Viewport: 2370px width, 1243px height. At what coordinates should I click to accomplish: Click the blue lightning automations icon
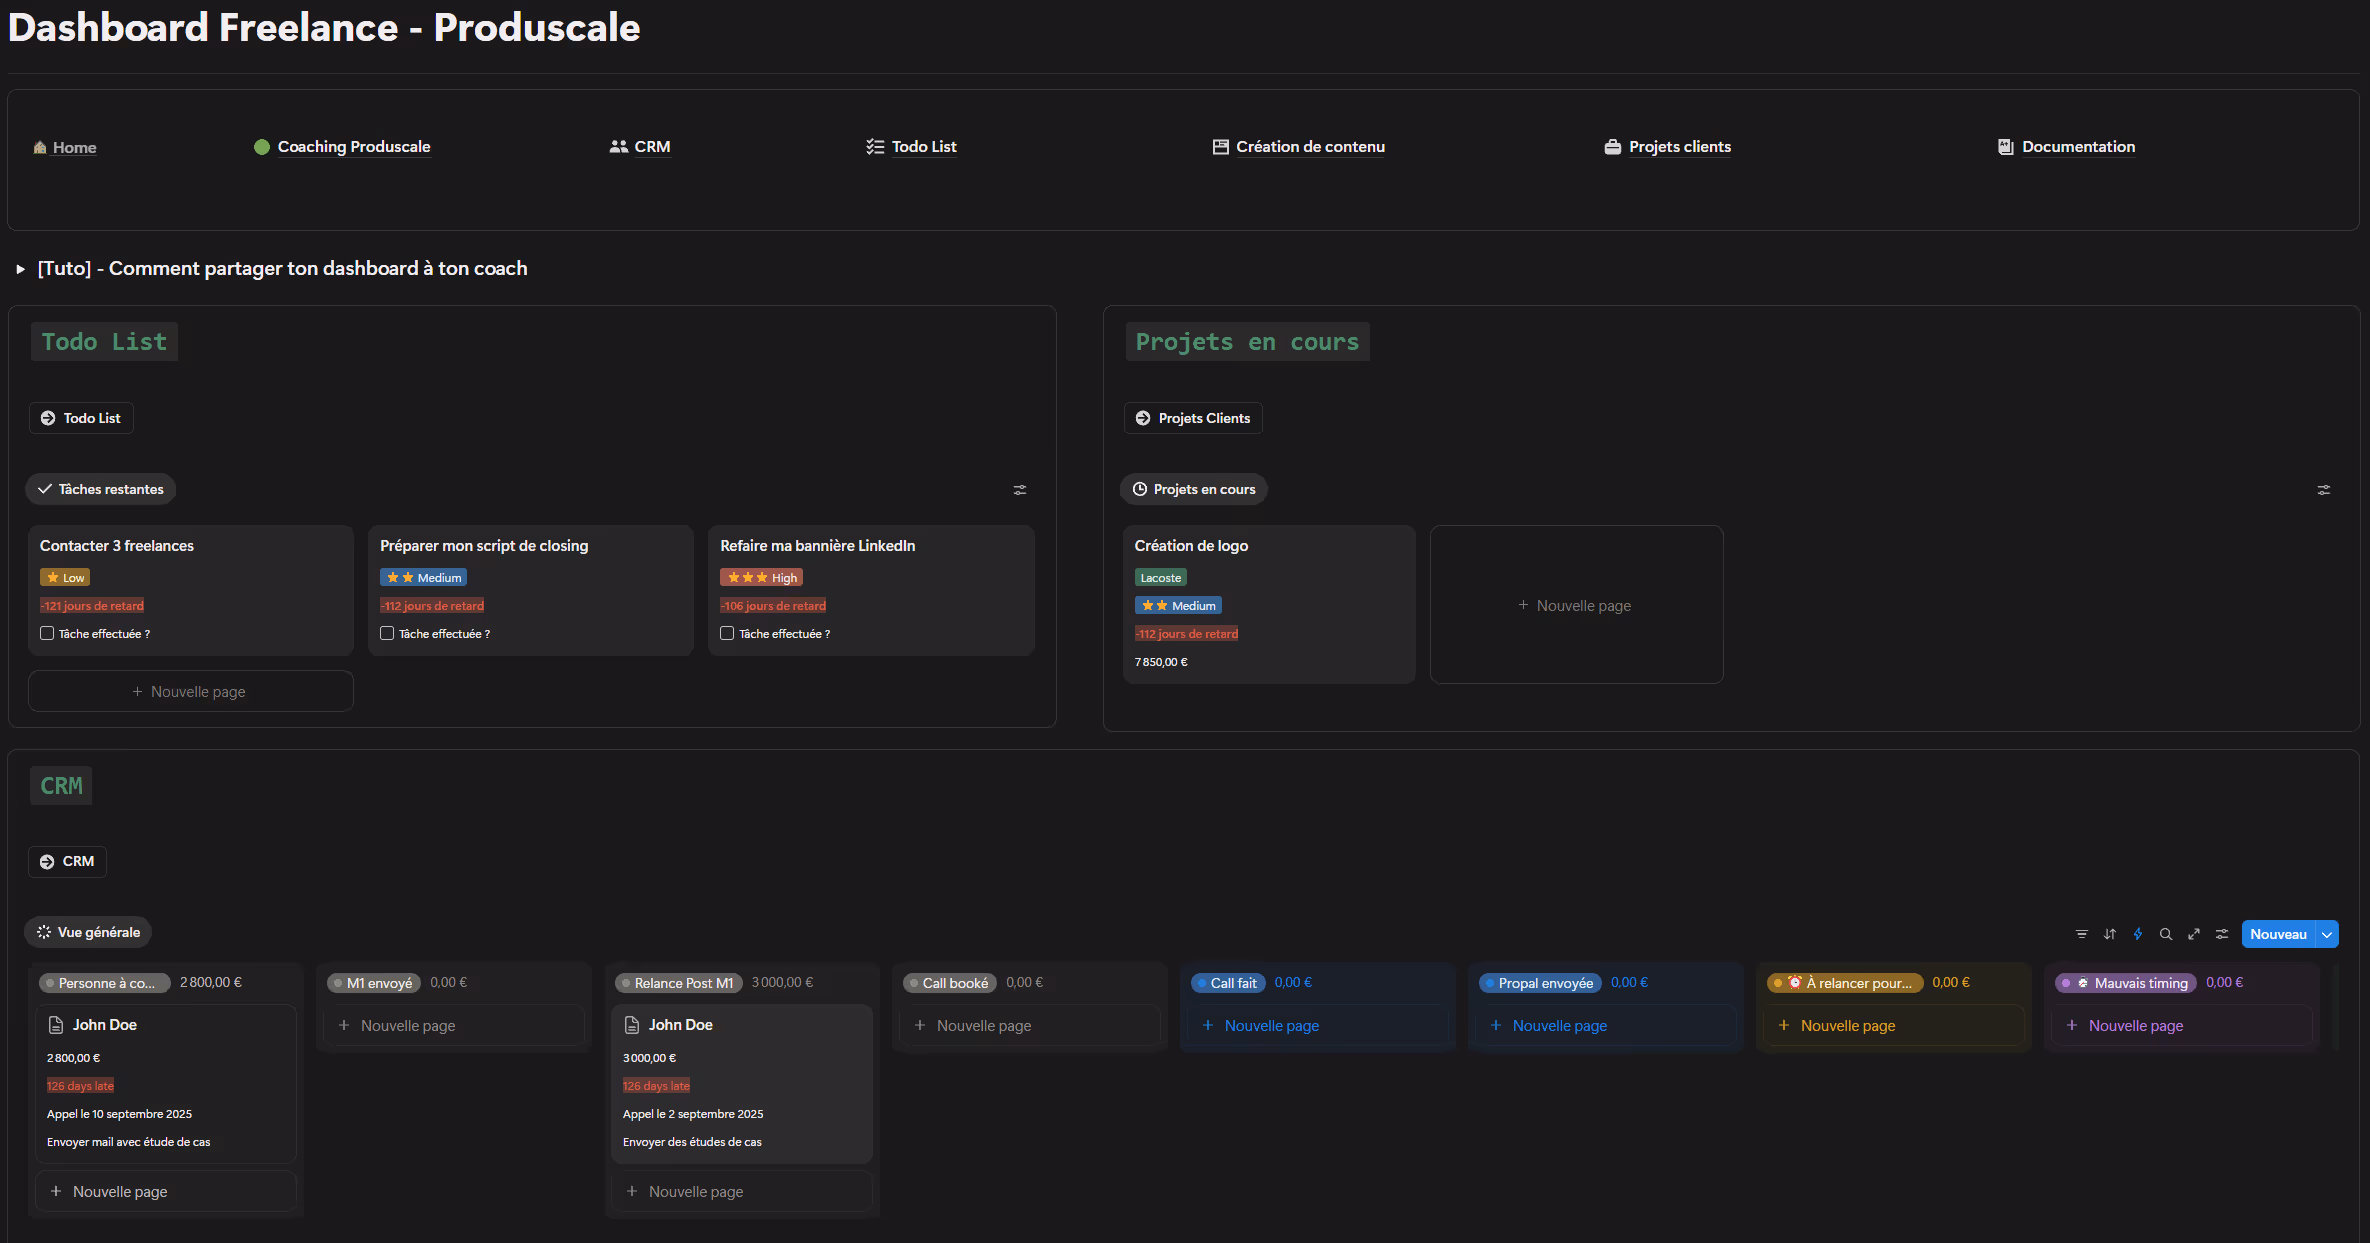point(2137,934)
